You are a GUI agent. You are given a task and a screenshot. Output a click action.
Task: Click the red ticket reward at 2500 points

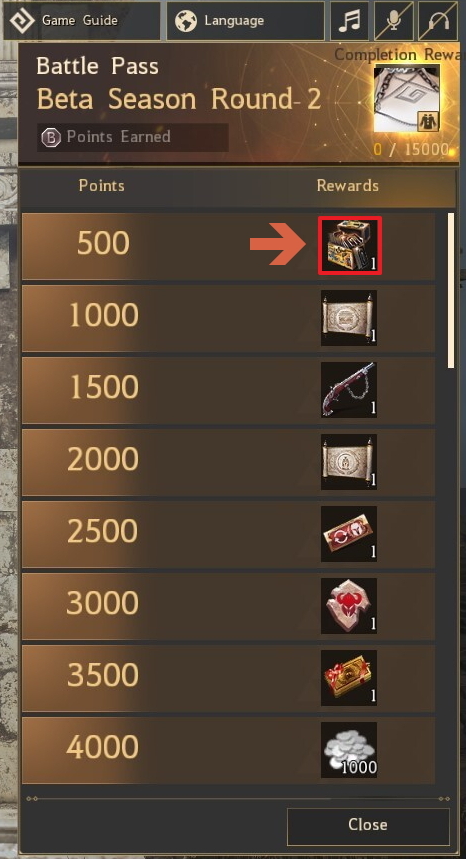click(x=349, y=534)
